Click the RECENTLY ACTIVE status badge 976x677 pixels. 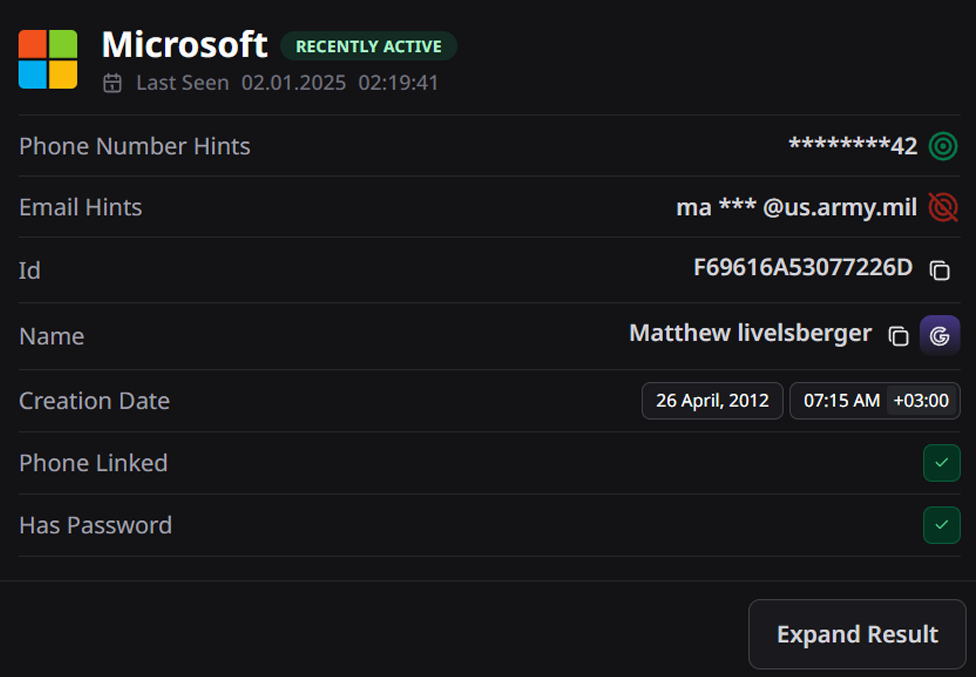pos(368,47)
